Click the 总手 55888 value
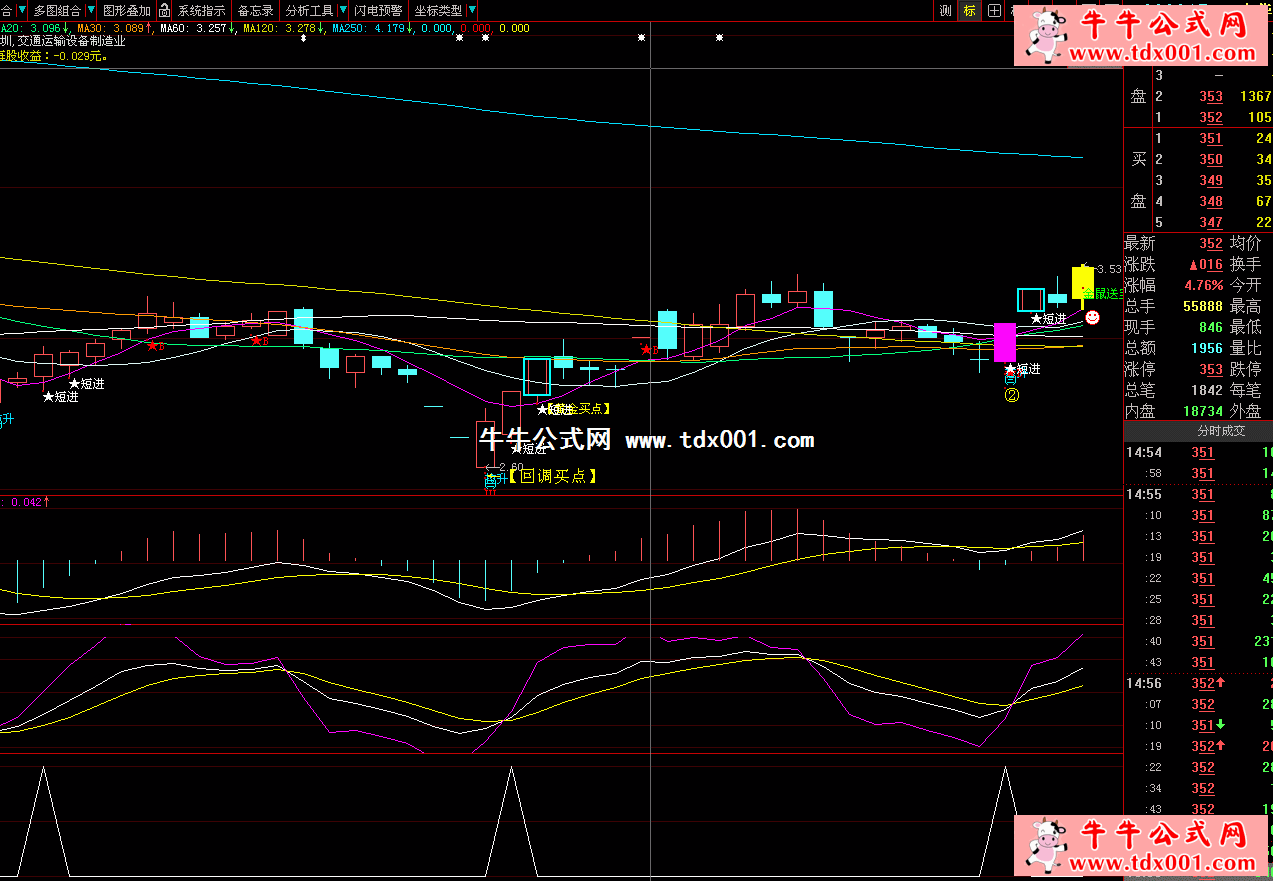The width and height of the screenshot is (1273, 881). point(1203,306)
